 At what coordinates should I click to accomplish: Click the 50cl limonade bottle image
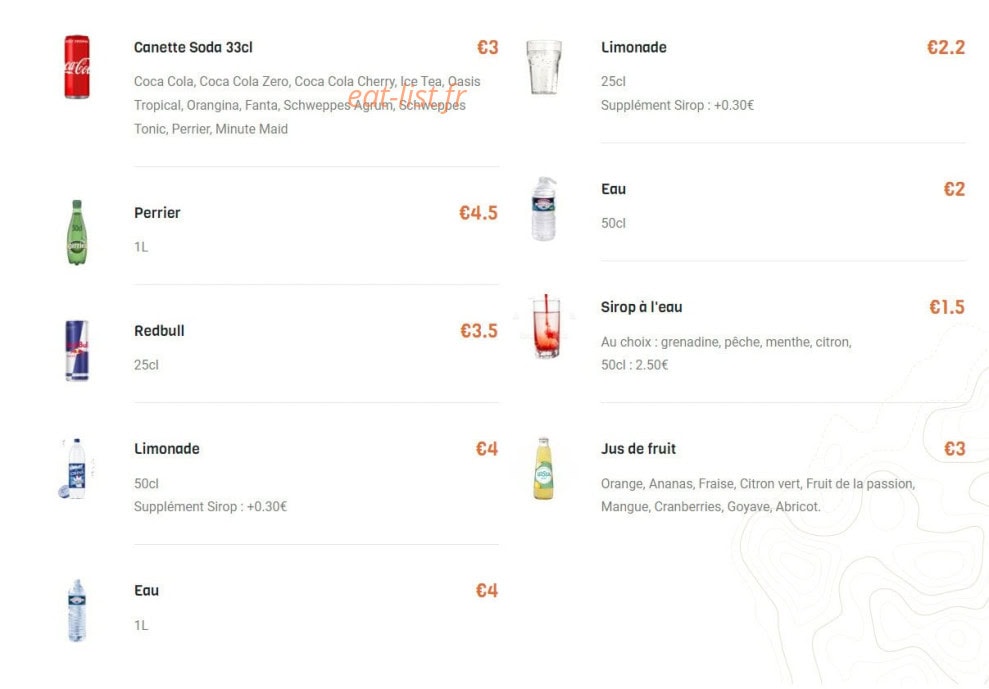click(x=76, y=469)
